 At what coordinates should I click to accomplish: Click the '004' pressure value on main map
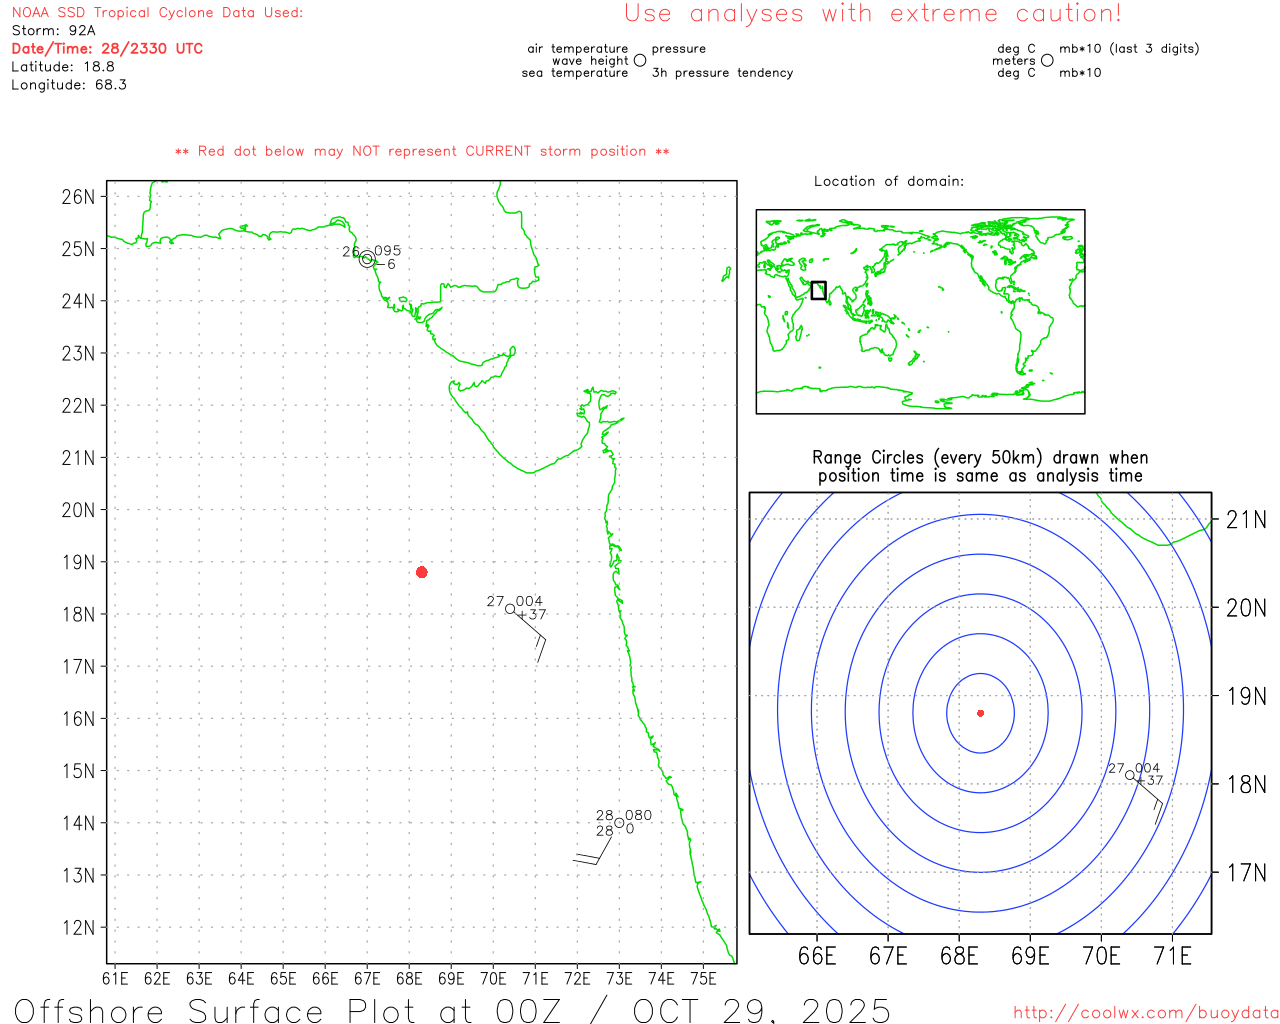[529, 602]
